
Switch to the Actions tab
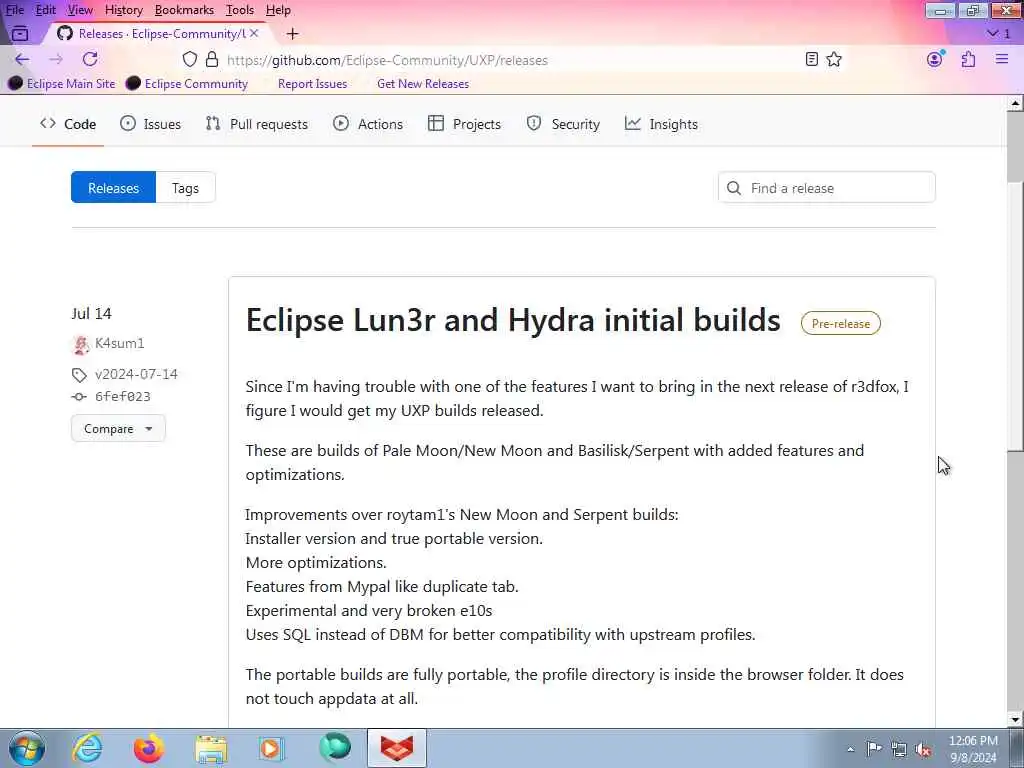tap(368, 124)
